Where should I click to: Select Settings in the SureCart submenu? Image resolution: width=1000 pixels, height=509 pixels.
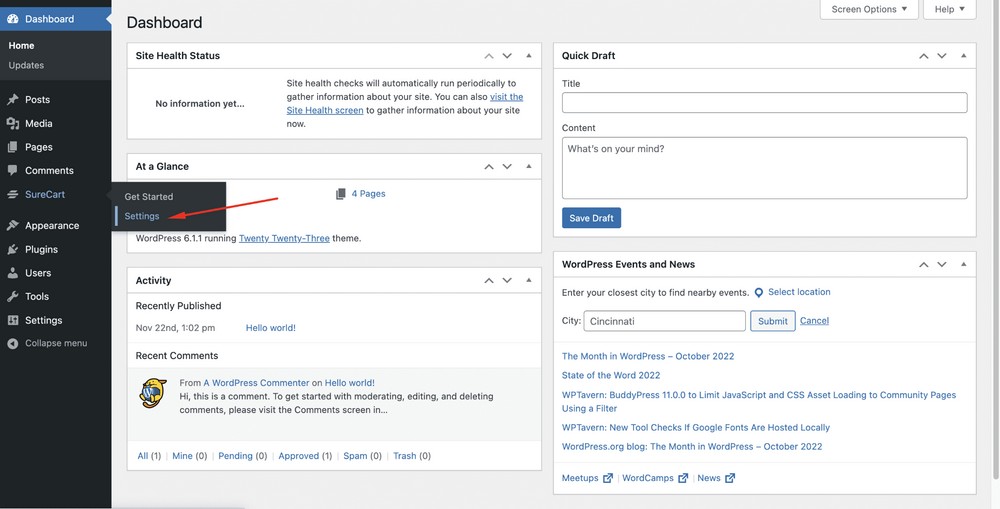point(142,216)
